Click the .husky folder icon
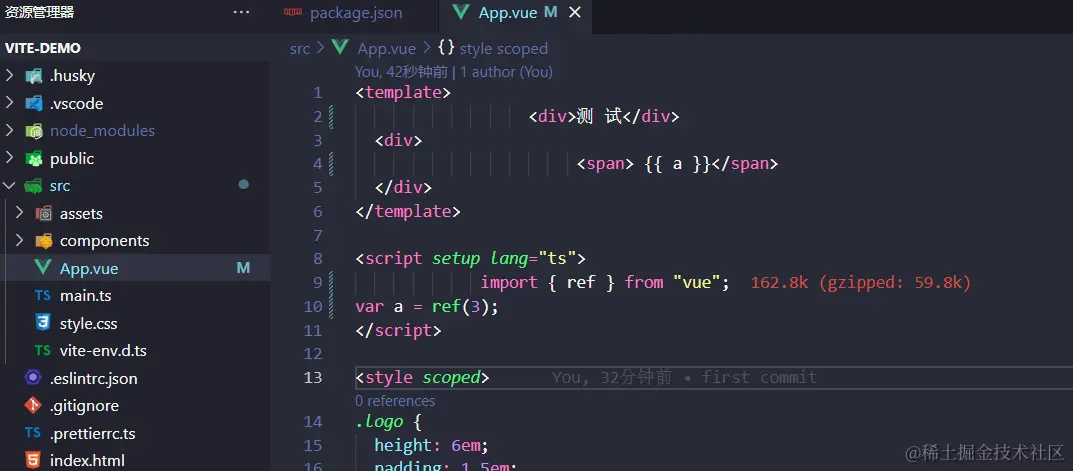Viewport: 1073px width, 471px height. point(34,76)
